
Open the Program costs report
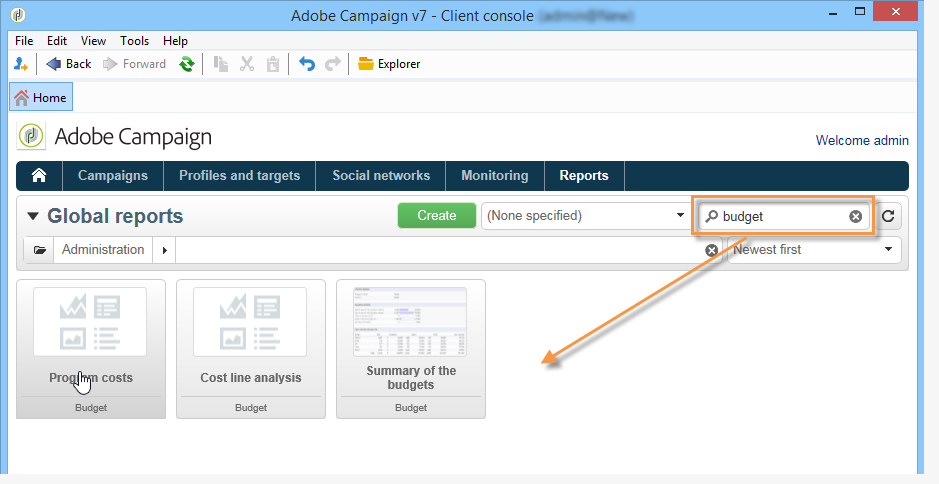[x=91, y=349]
